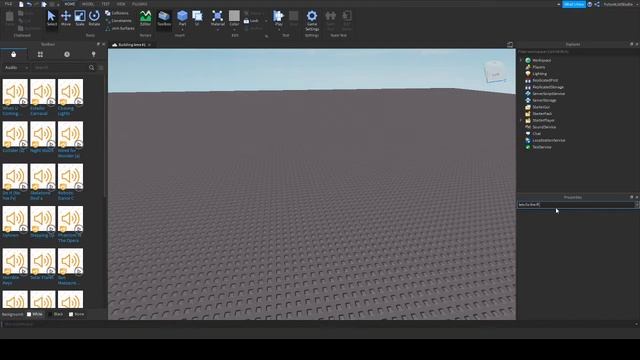Open the Audio category dropdown
The image size is (640, 360).
[x=16, y=68]
